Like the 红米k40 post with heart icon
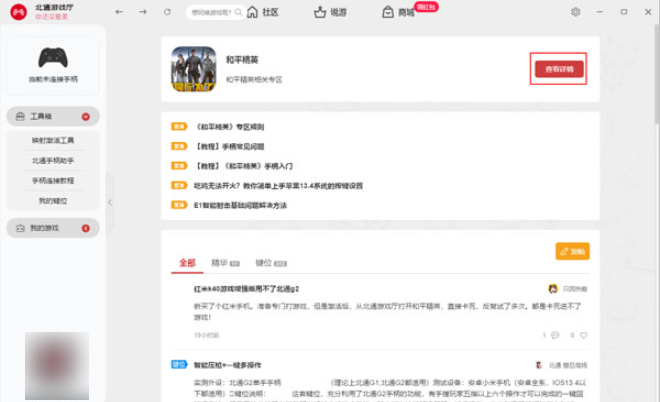The width and height of the screenshot is (660, 402). coord(583,335)
